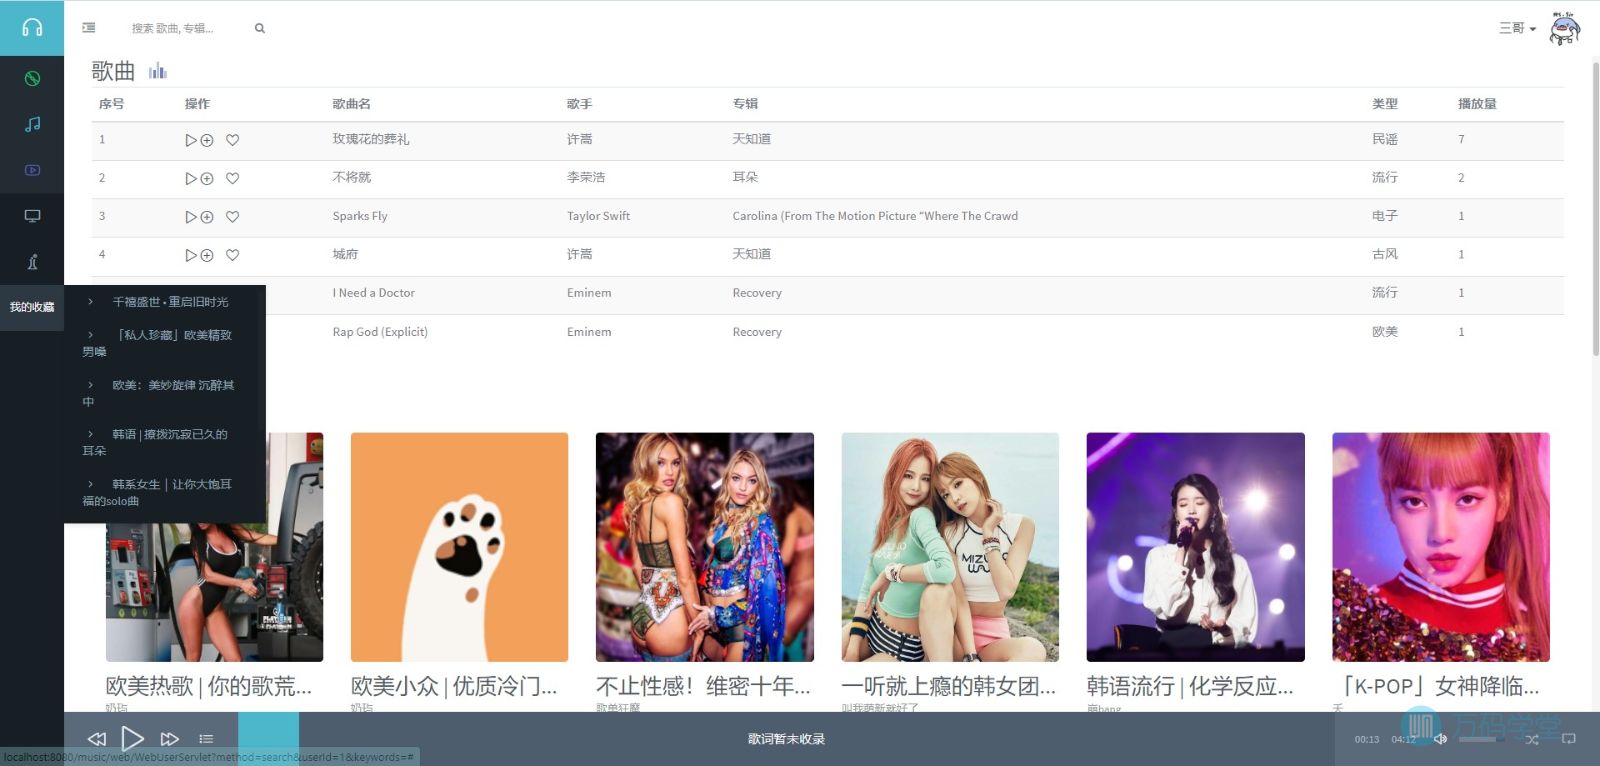The height and width of the screenshot is (766, 1600).
Task: Select 我的收藏 in the sidebar
Action: pyautogui.click(x=32, y=307)
